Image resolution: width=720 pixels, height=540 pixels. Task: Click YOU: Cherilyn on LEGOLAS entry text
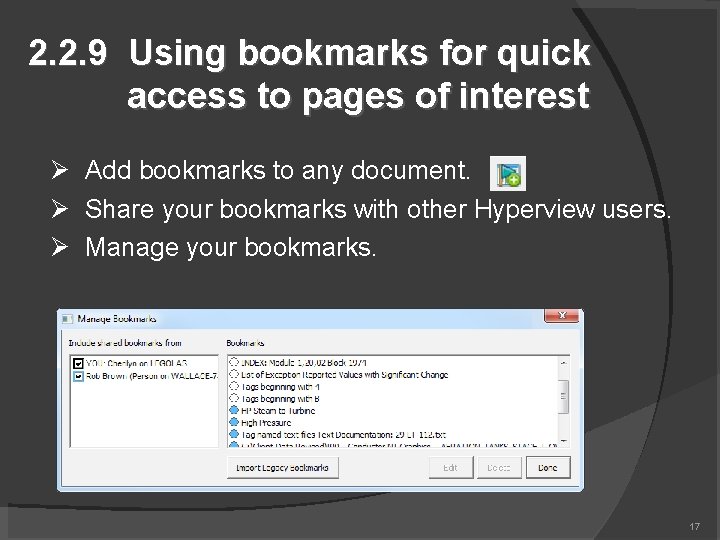point(136,363)
